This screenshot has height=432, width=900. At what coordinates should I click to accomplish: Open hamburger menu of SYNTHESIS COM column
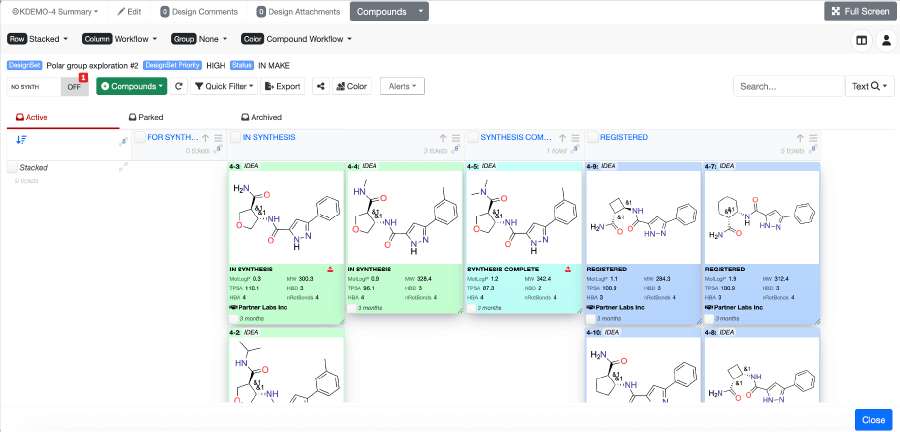coord(575,138)
